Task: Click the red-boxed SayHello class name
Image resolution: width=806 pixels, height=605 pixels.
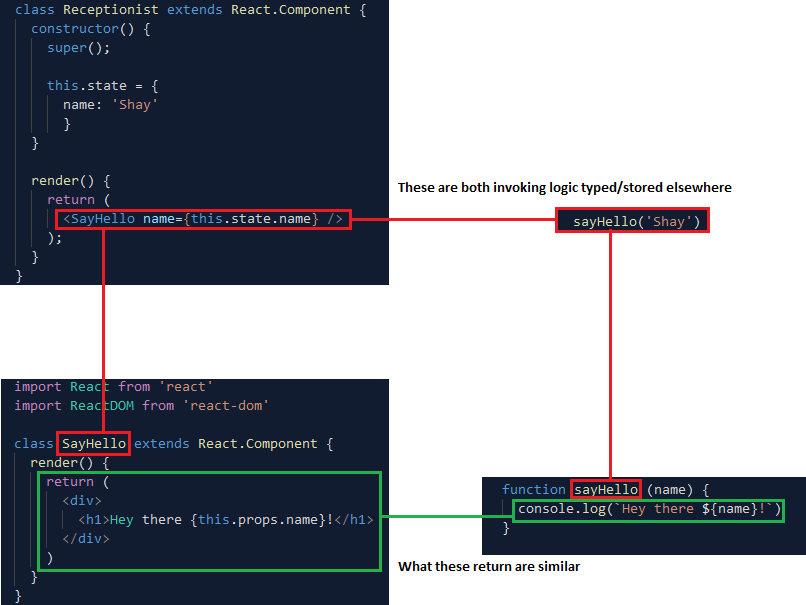Action: pyautogui.click(x=93, y=443)
